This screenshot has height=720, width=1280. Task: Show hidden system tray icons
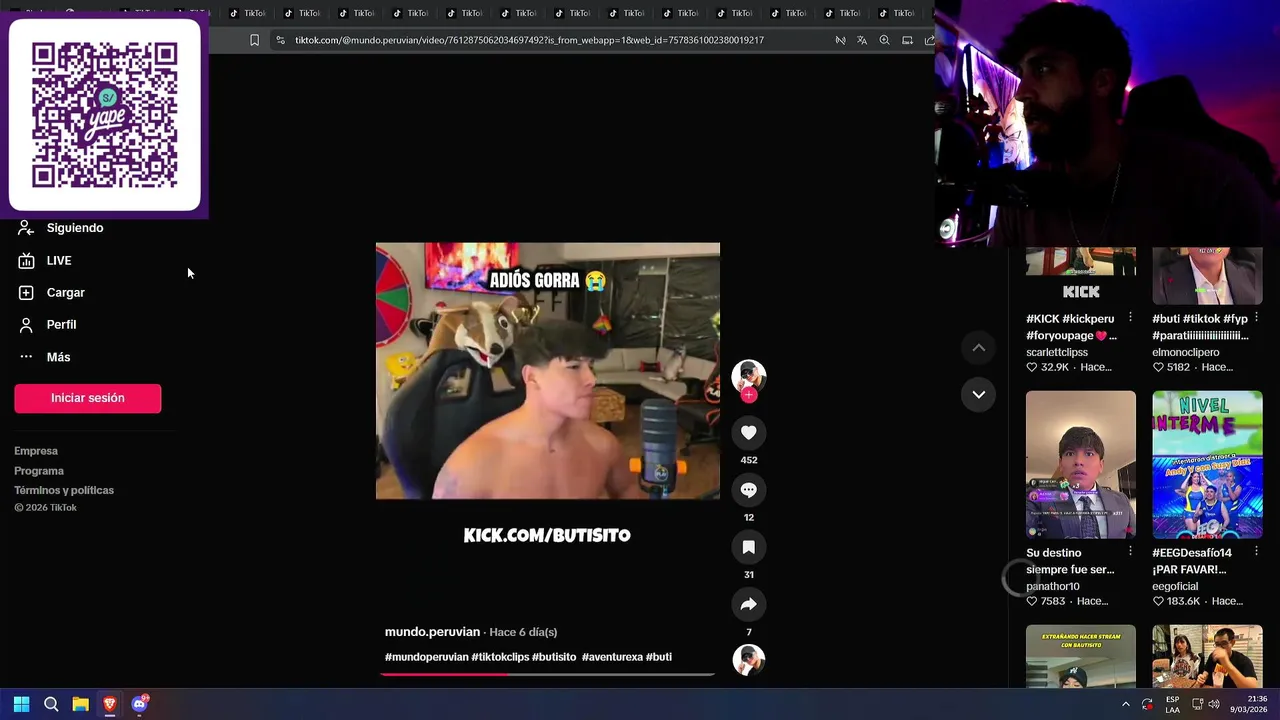pyautogui.click(x=1126, y=704)
